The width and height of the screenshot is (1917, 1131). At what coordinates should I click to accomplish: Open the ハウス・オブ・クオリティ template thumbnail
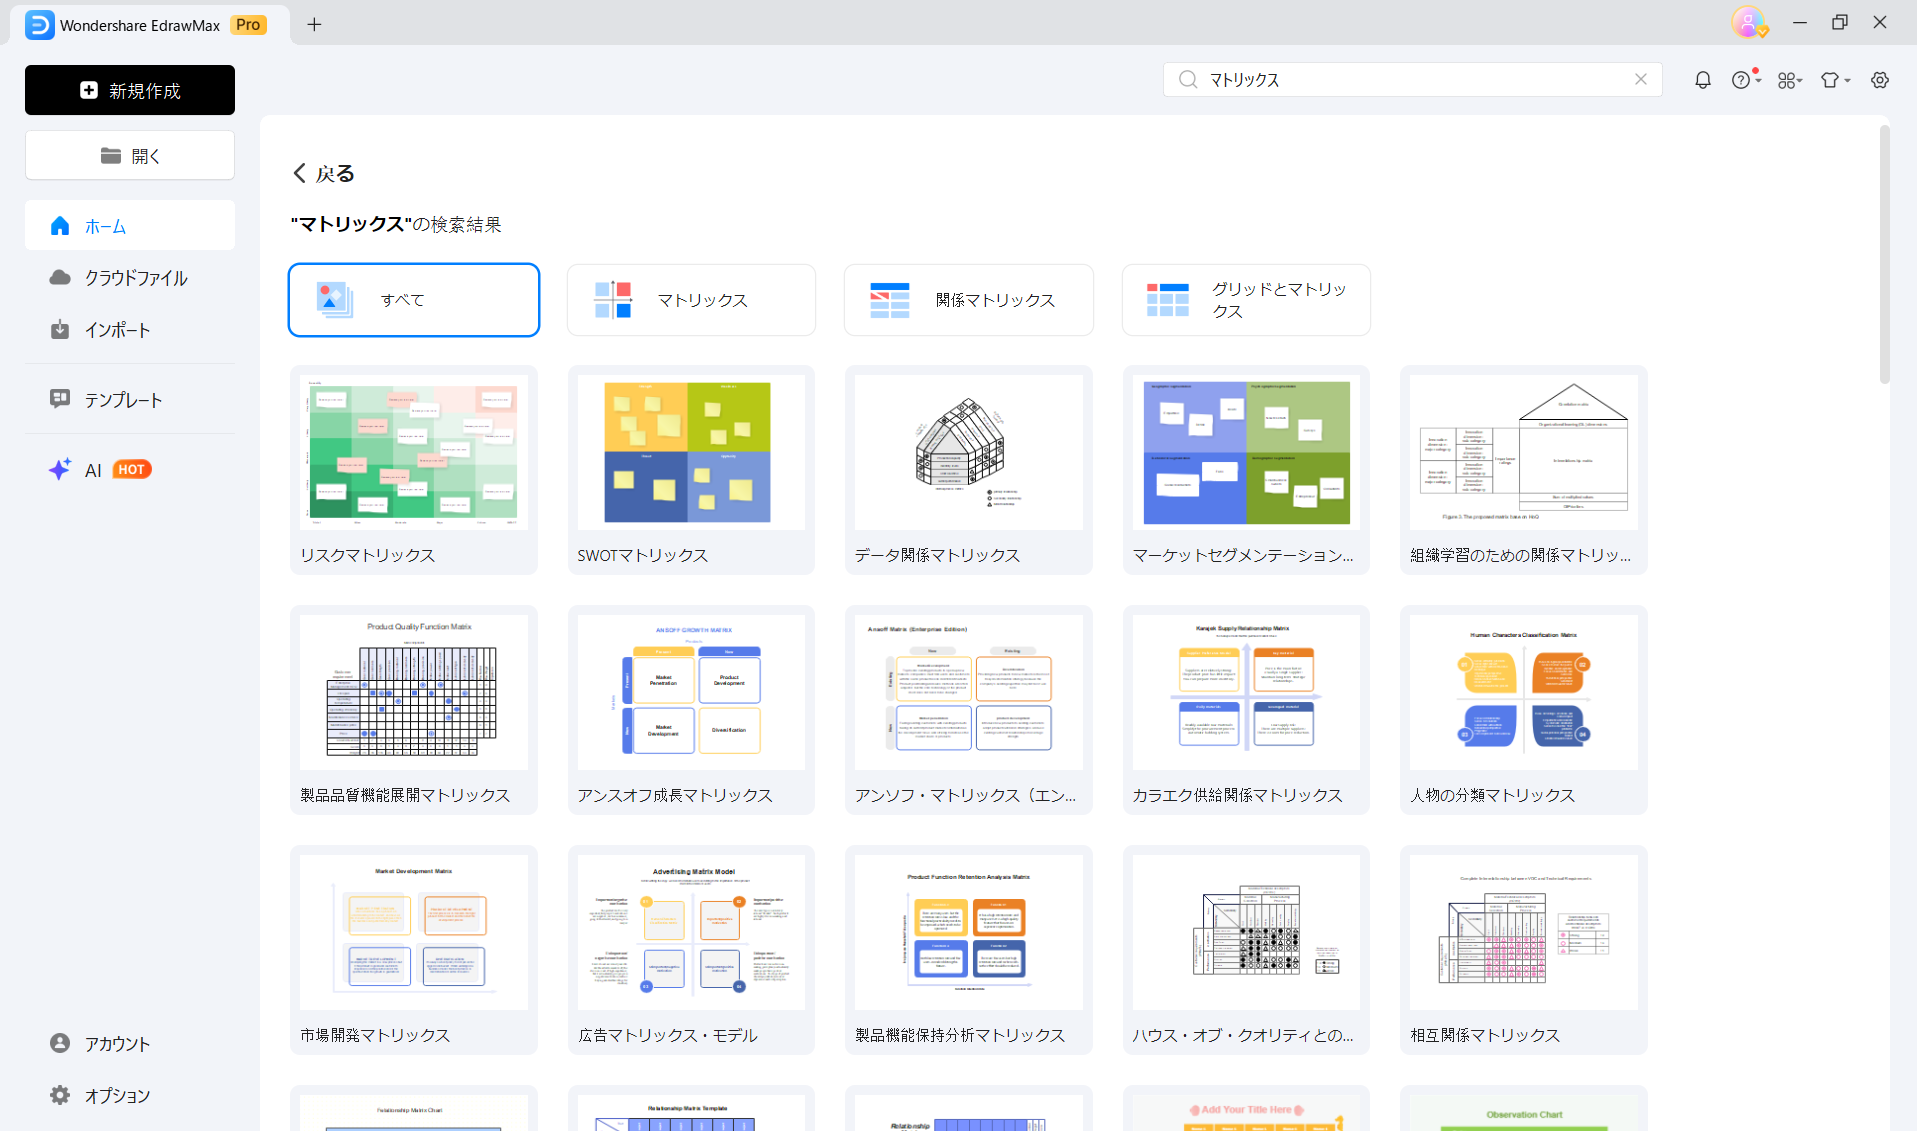coord(1246,933)
